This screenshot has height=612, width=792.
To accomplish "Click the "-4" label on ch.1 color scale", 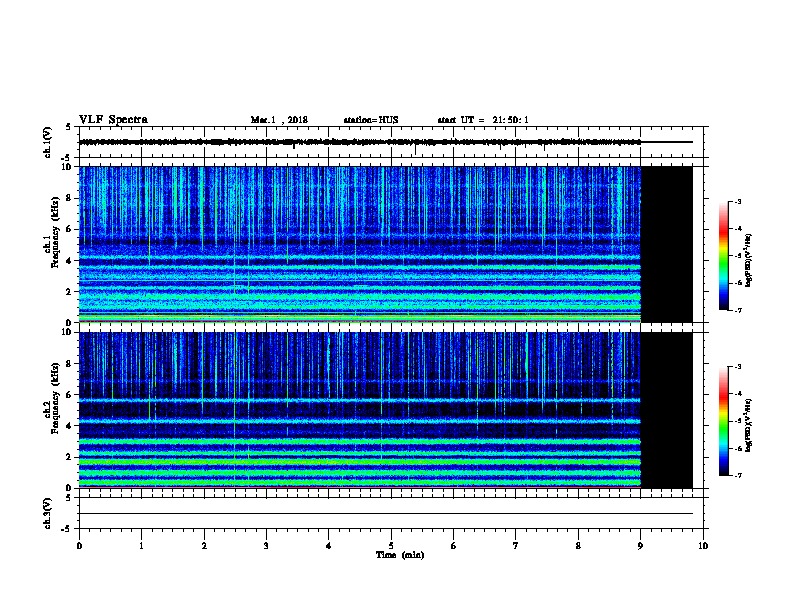I will tap(737, 229).
